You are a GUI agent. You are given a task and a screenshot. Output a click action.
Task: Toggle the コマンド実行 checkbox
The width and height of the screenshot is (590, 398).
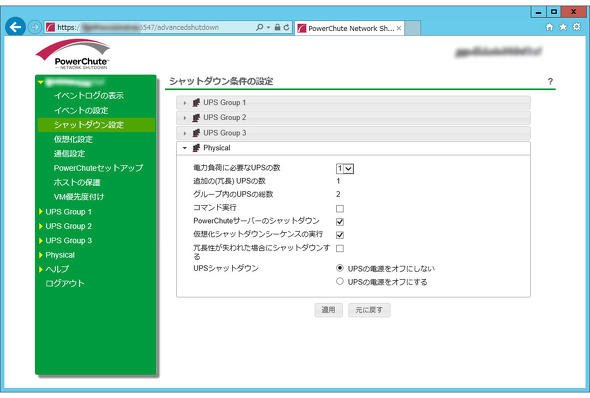[340, 208]
